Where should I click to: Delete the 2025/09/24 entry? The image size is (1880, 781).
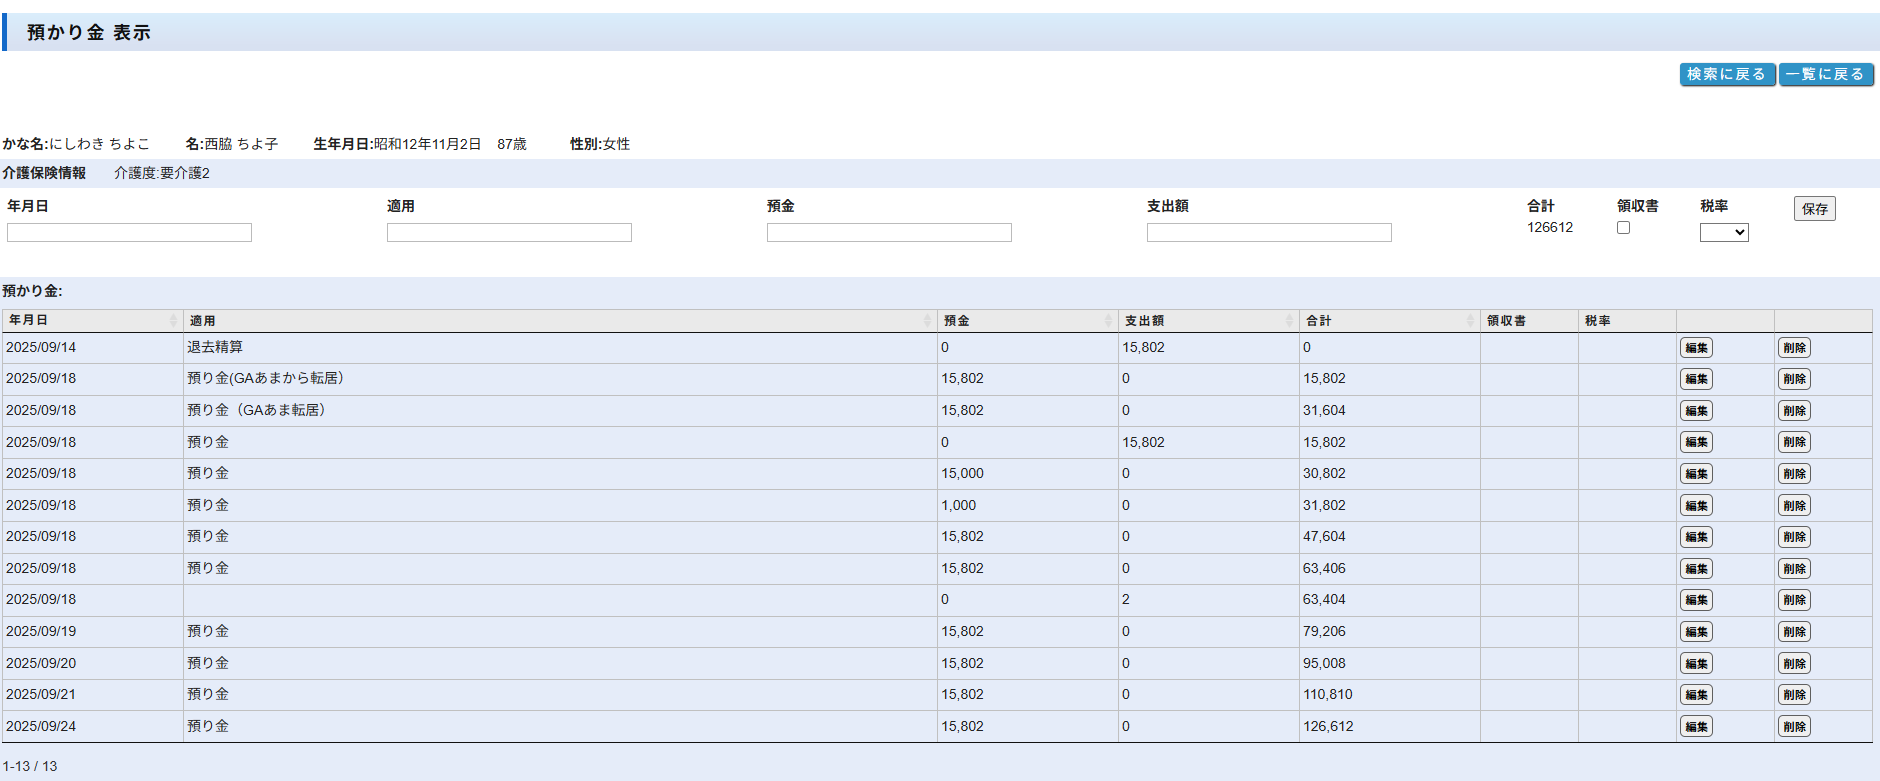point(1794,727)
